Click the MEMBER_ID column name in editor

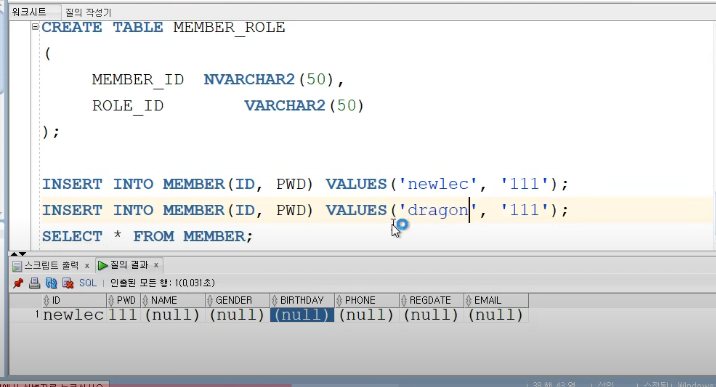pos(138,80)
